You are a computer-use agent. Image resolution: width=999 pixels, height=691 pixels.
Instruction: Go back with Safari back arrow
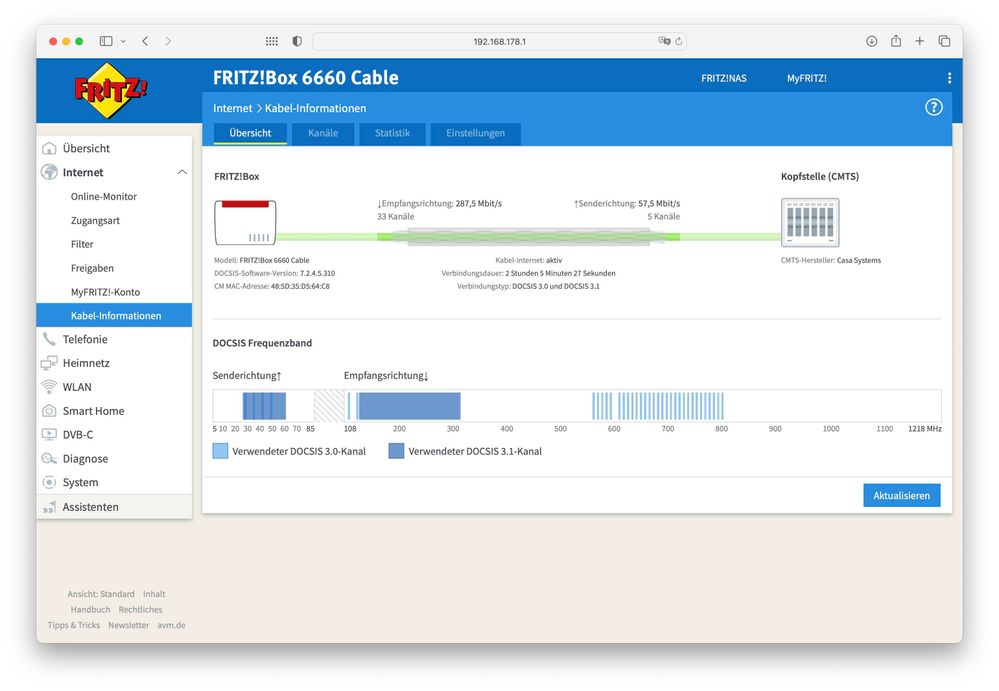click(145, 41)
